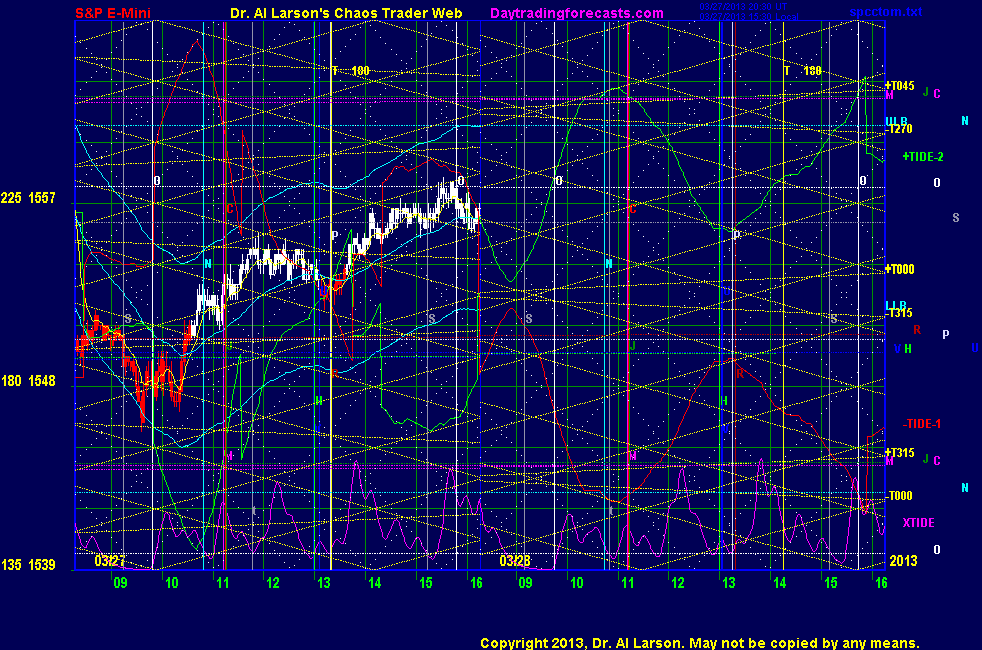The height and width of the screenshot is (650, 982).
Task: Click the copyright notice text
Action: [x=700, y=643]
